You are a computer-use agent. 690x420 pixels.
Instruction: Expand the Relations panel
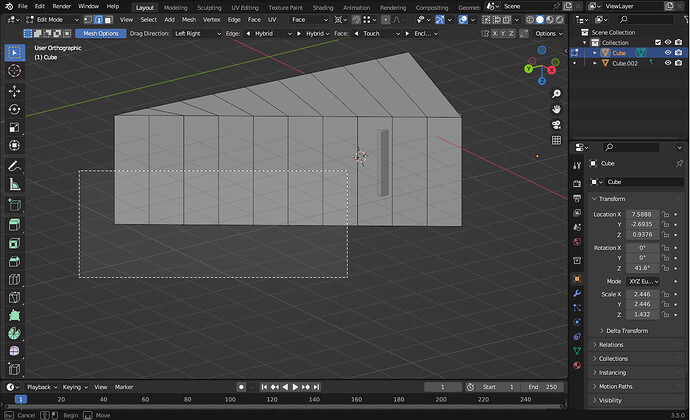pos(610,345)
